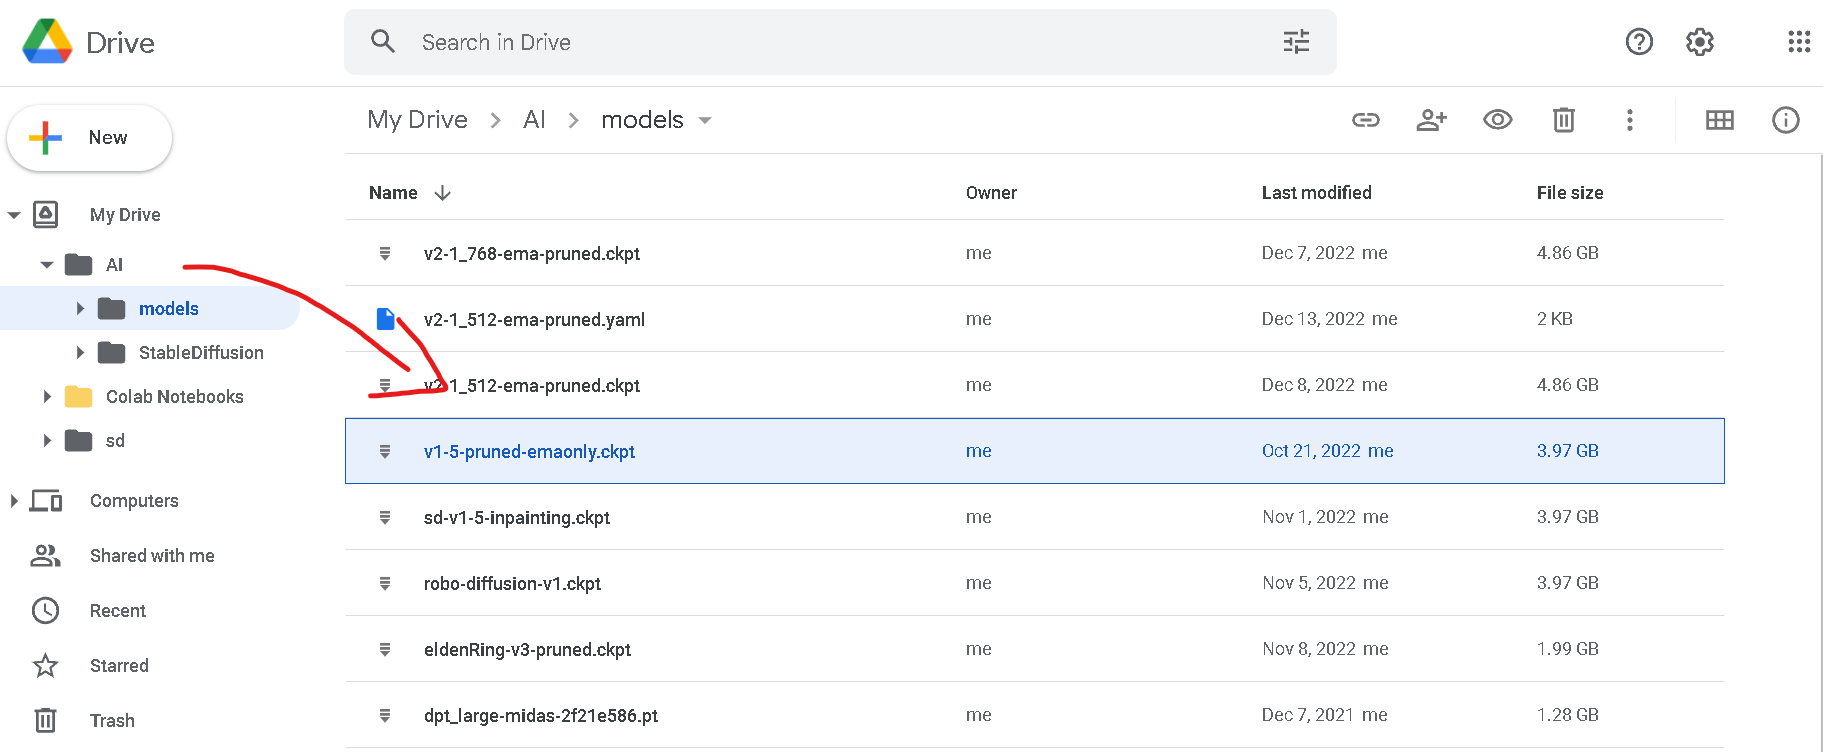
Task: Select the sd folder in sidebar
Action: (x=115, y=440)
